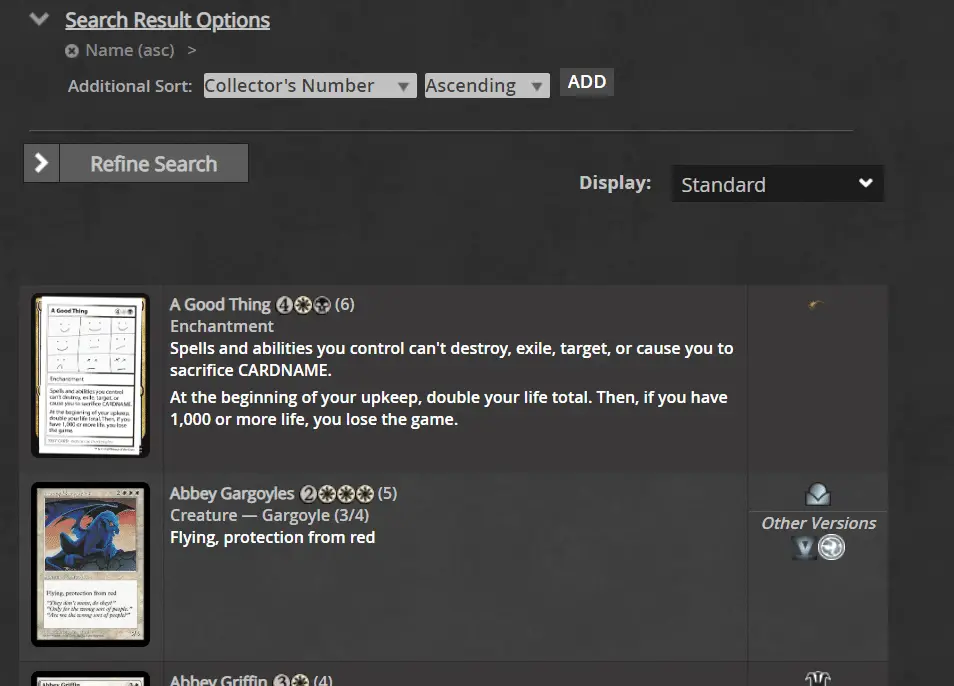
Task: Click the ADD sort button
Action: point(587,82)
